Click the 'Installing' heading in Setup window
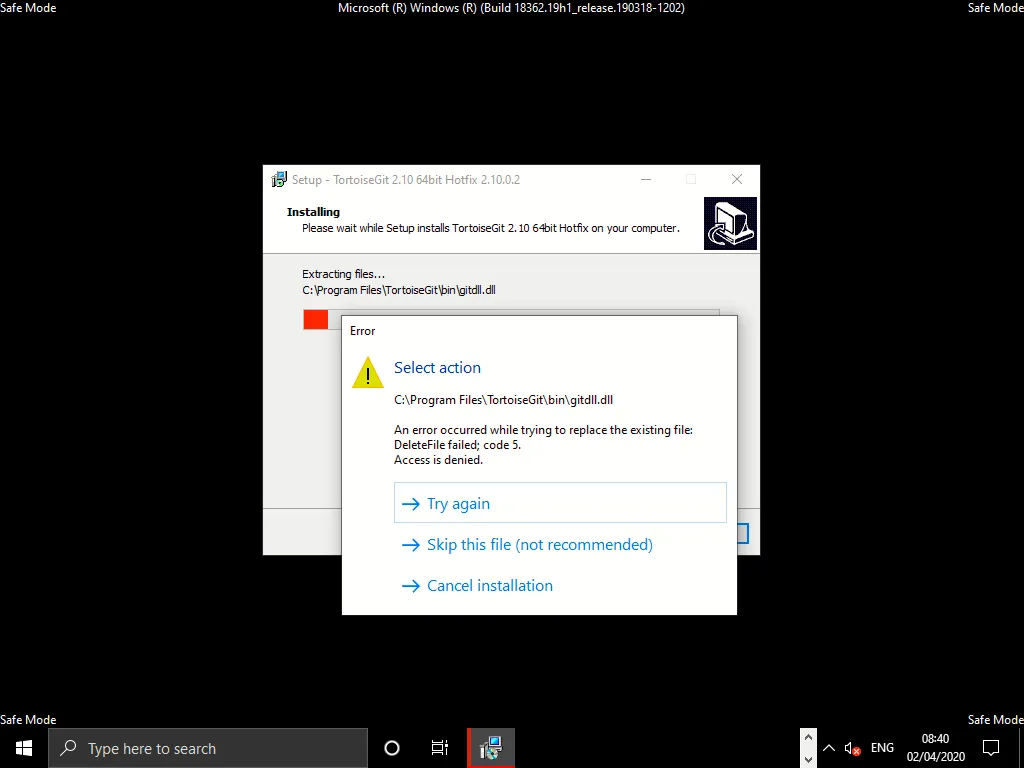Image resolution: width=1024 pixels, height=768 pixels. click(x=313, y=212)
